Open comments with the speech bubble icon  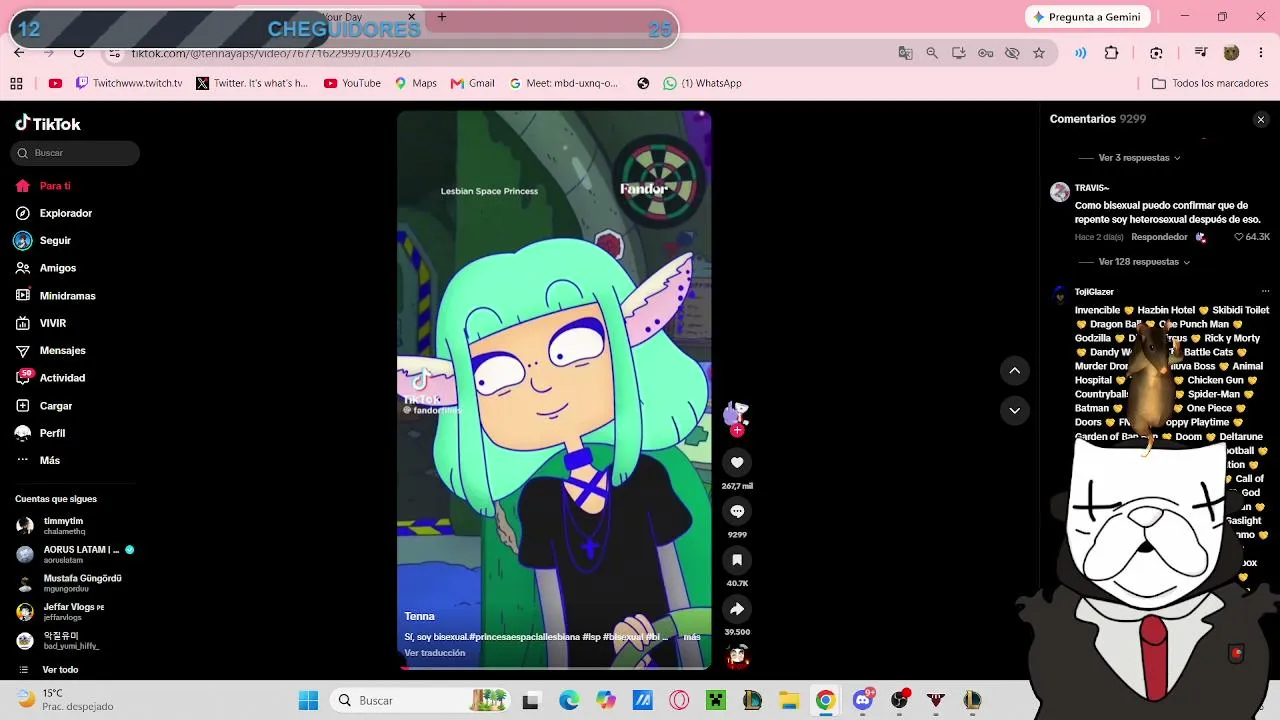[737, 511]
